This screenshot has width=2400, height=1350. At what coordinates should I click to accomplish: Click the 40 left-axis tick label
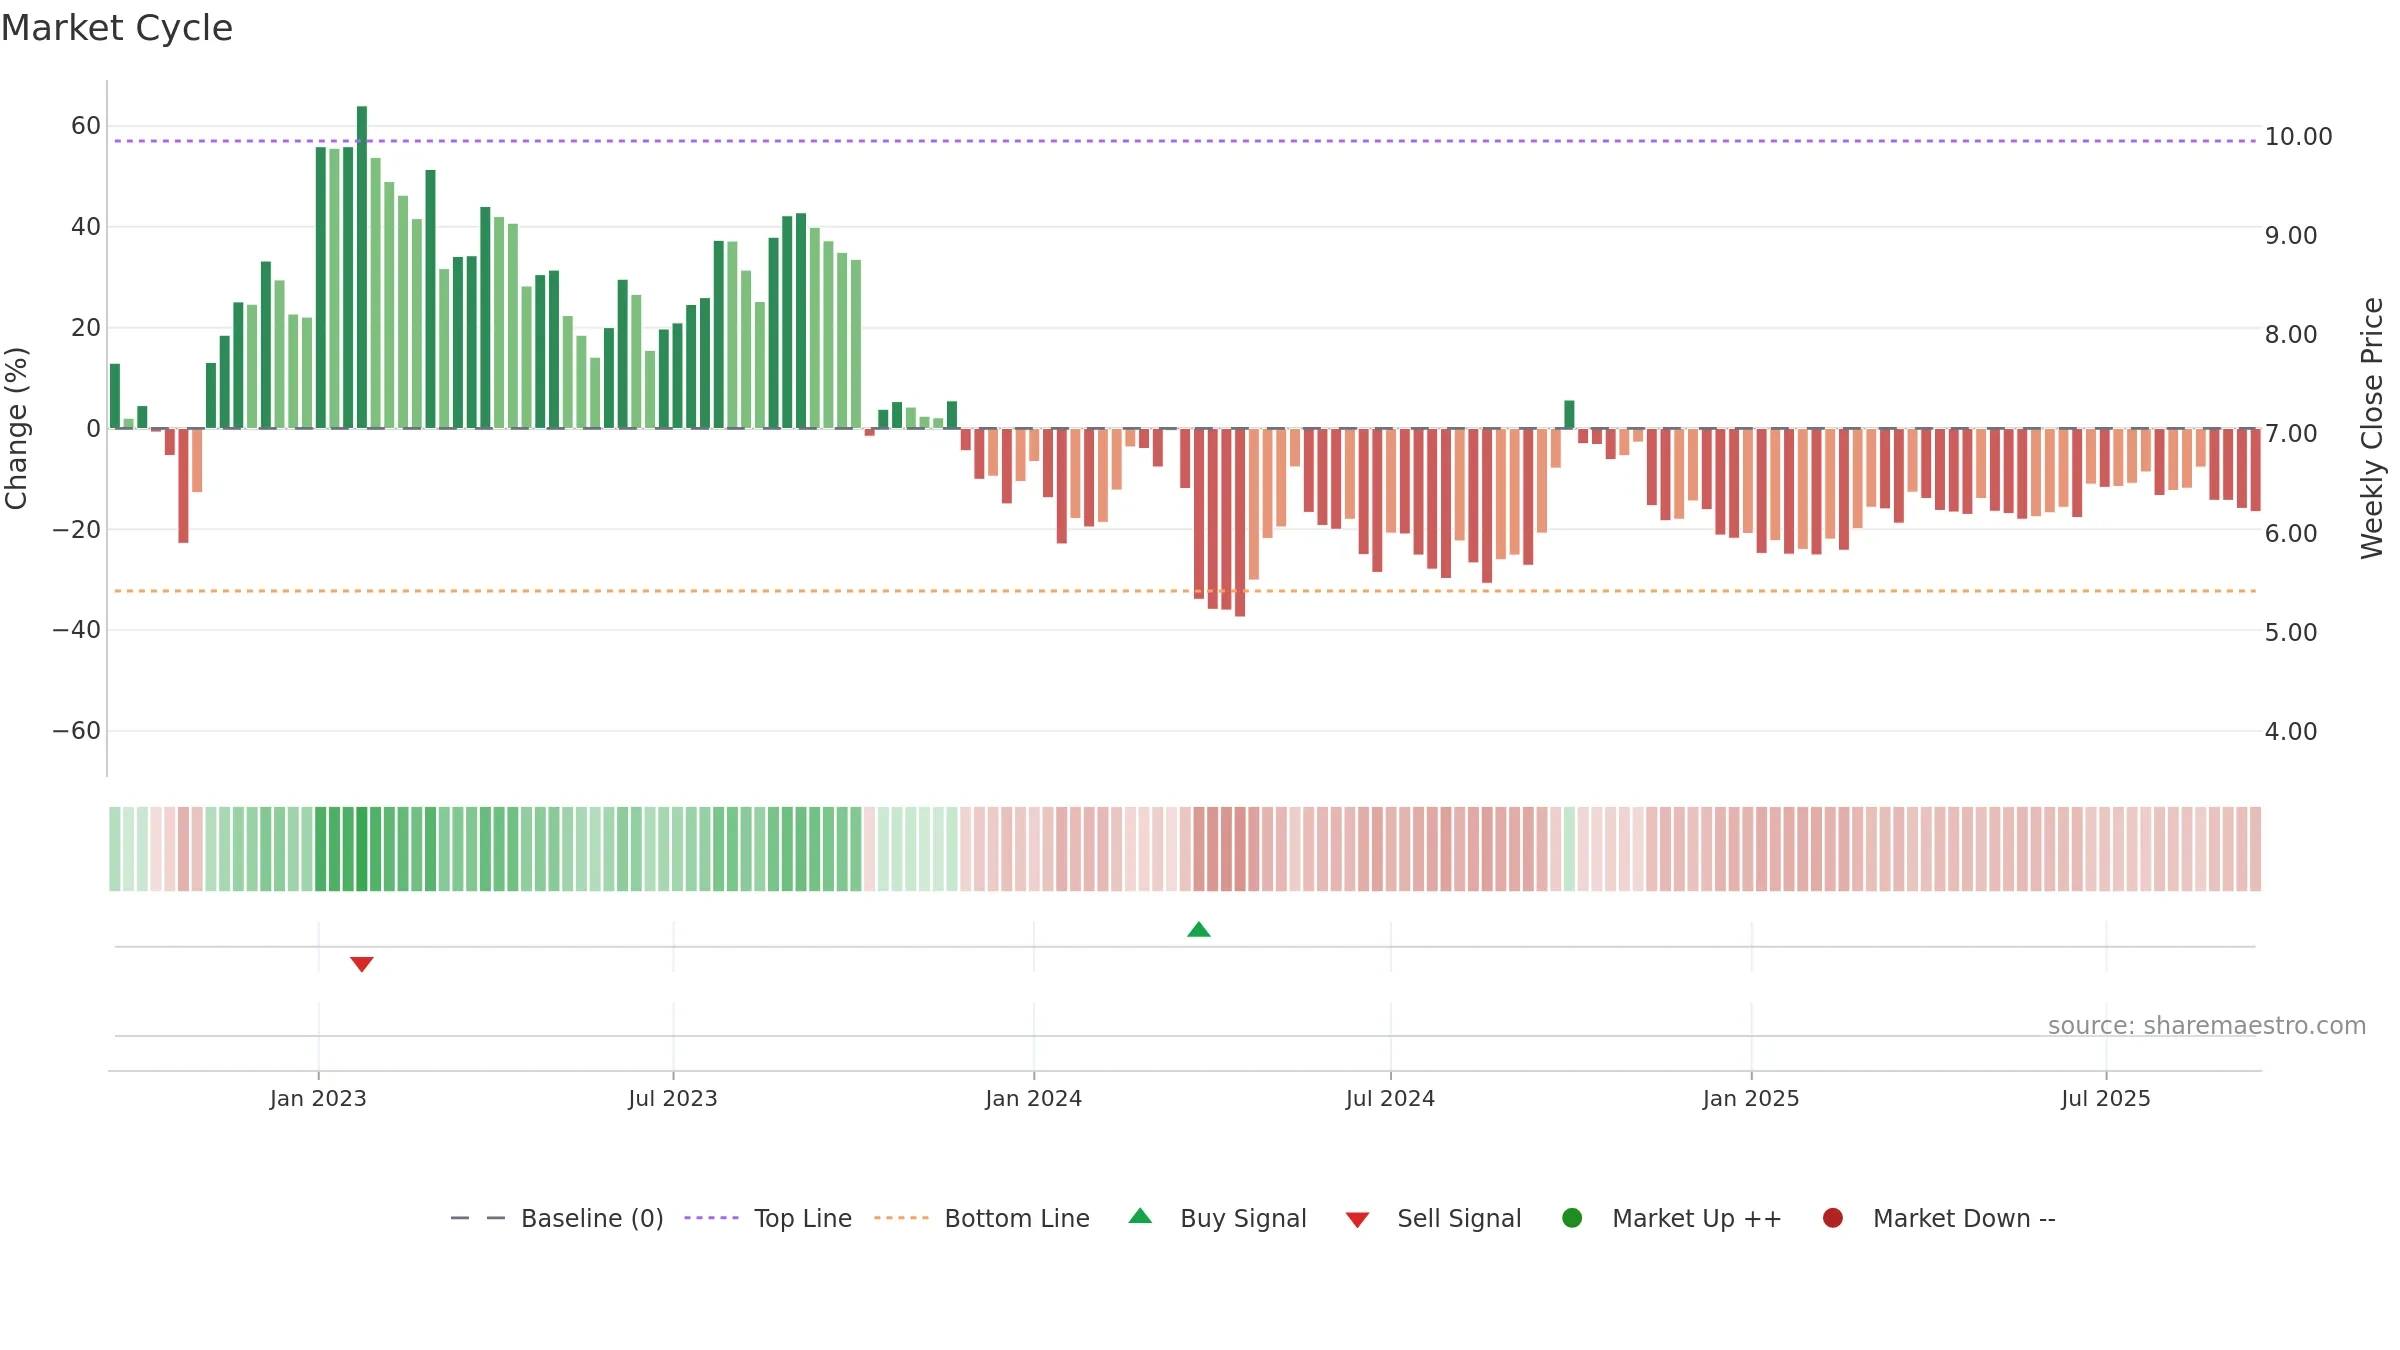(x=86, y=227)
